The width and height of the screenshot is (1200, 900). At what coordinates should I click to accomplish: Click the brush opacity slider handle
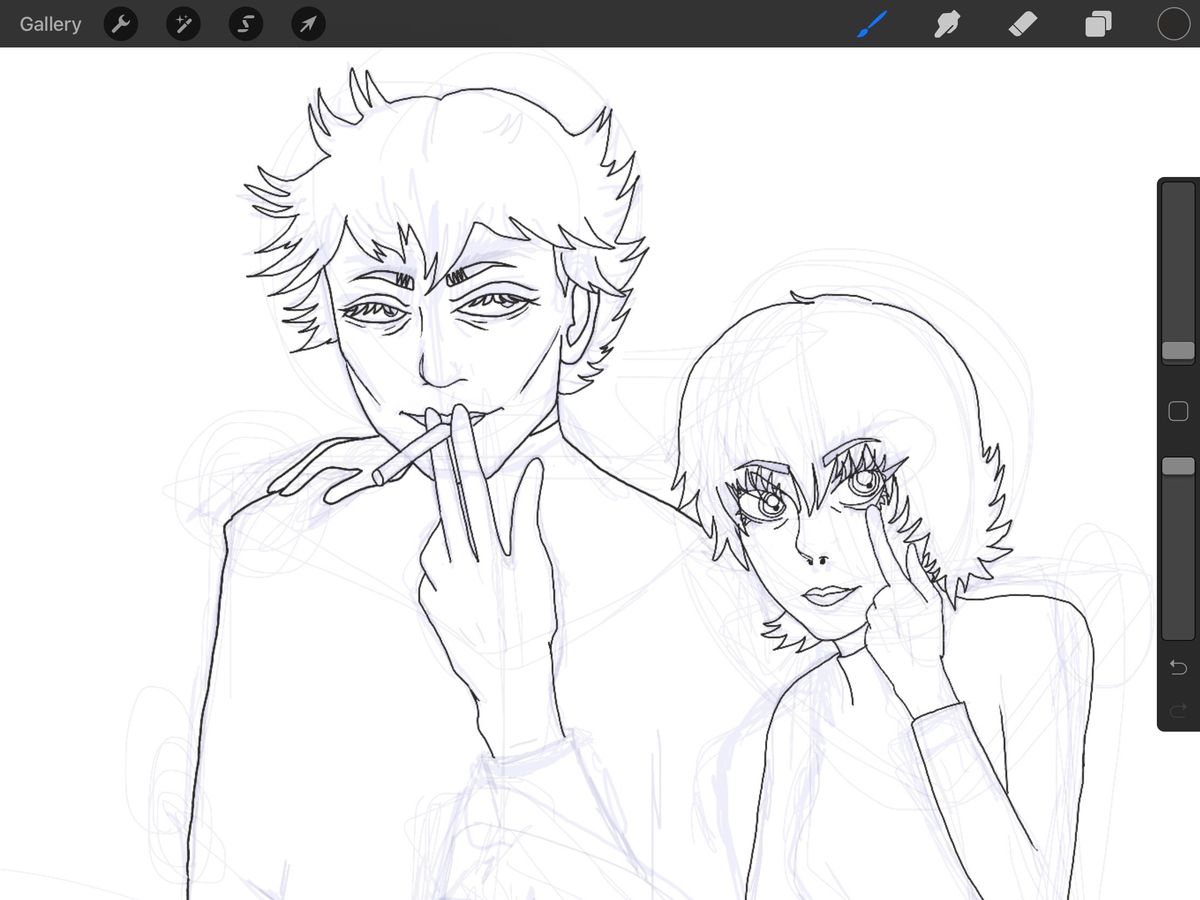pos(1178,466)
